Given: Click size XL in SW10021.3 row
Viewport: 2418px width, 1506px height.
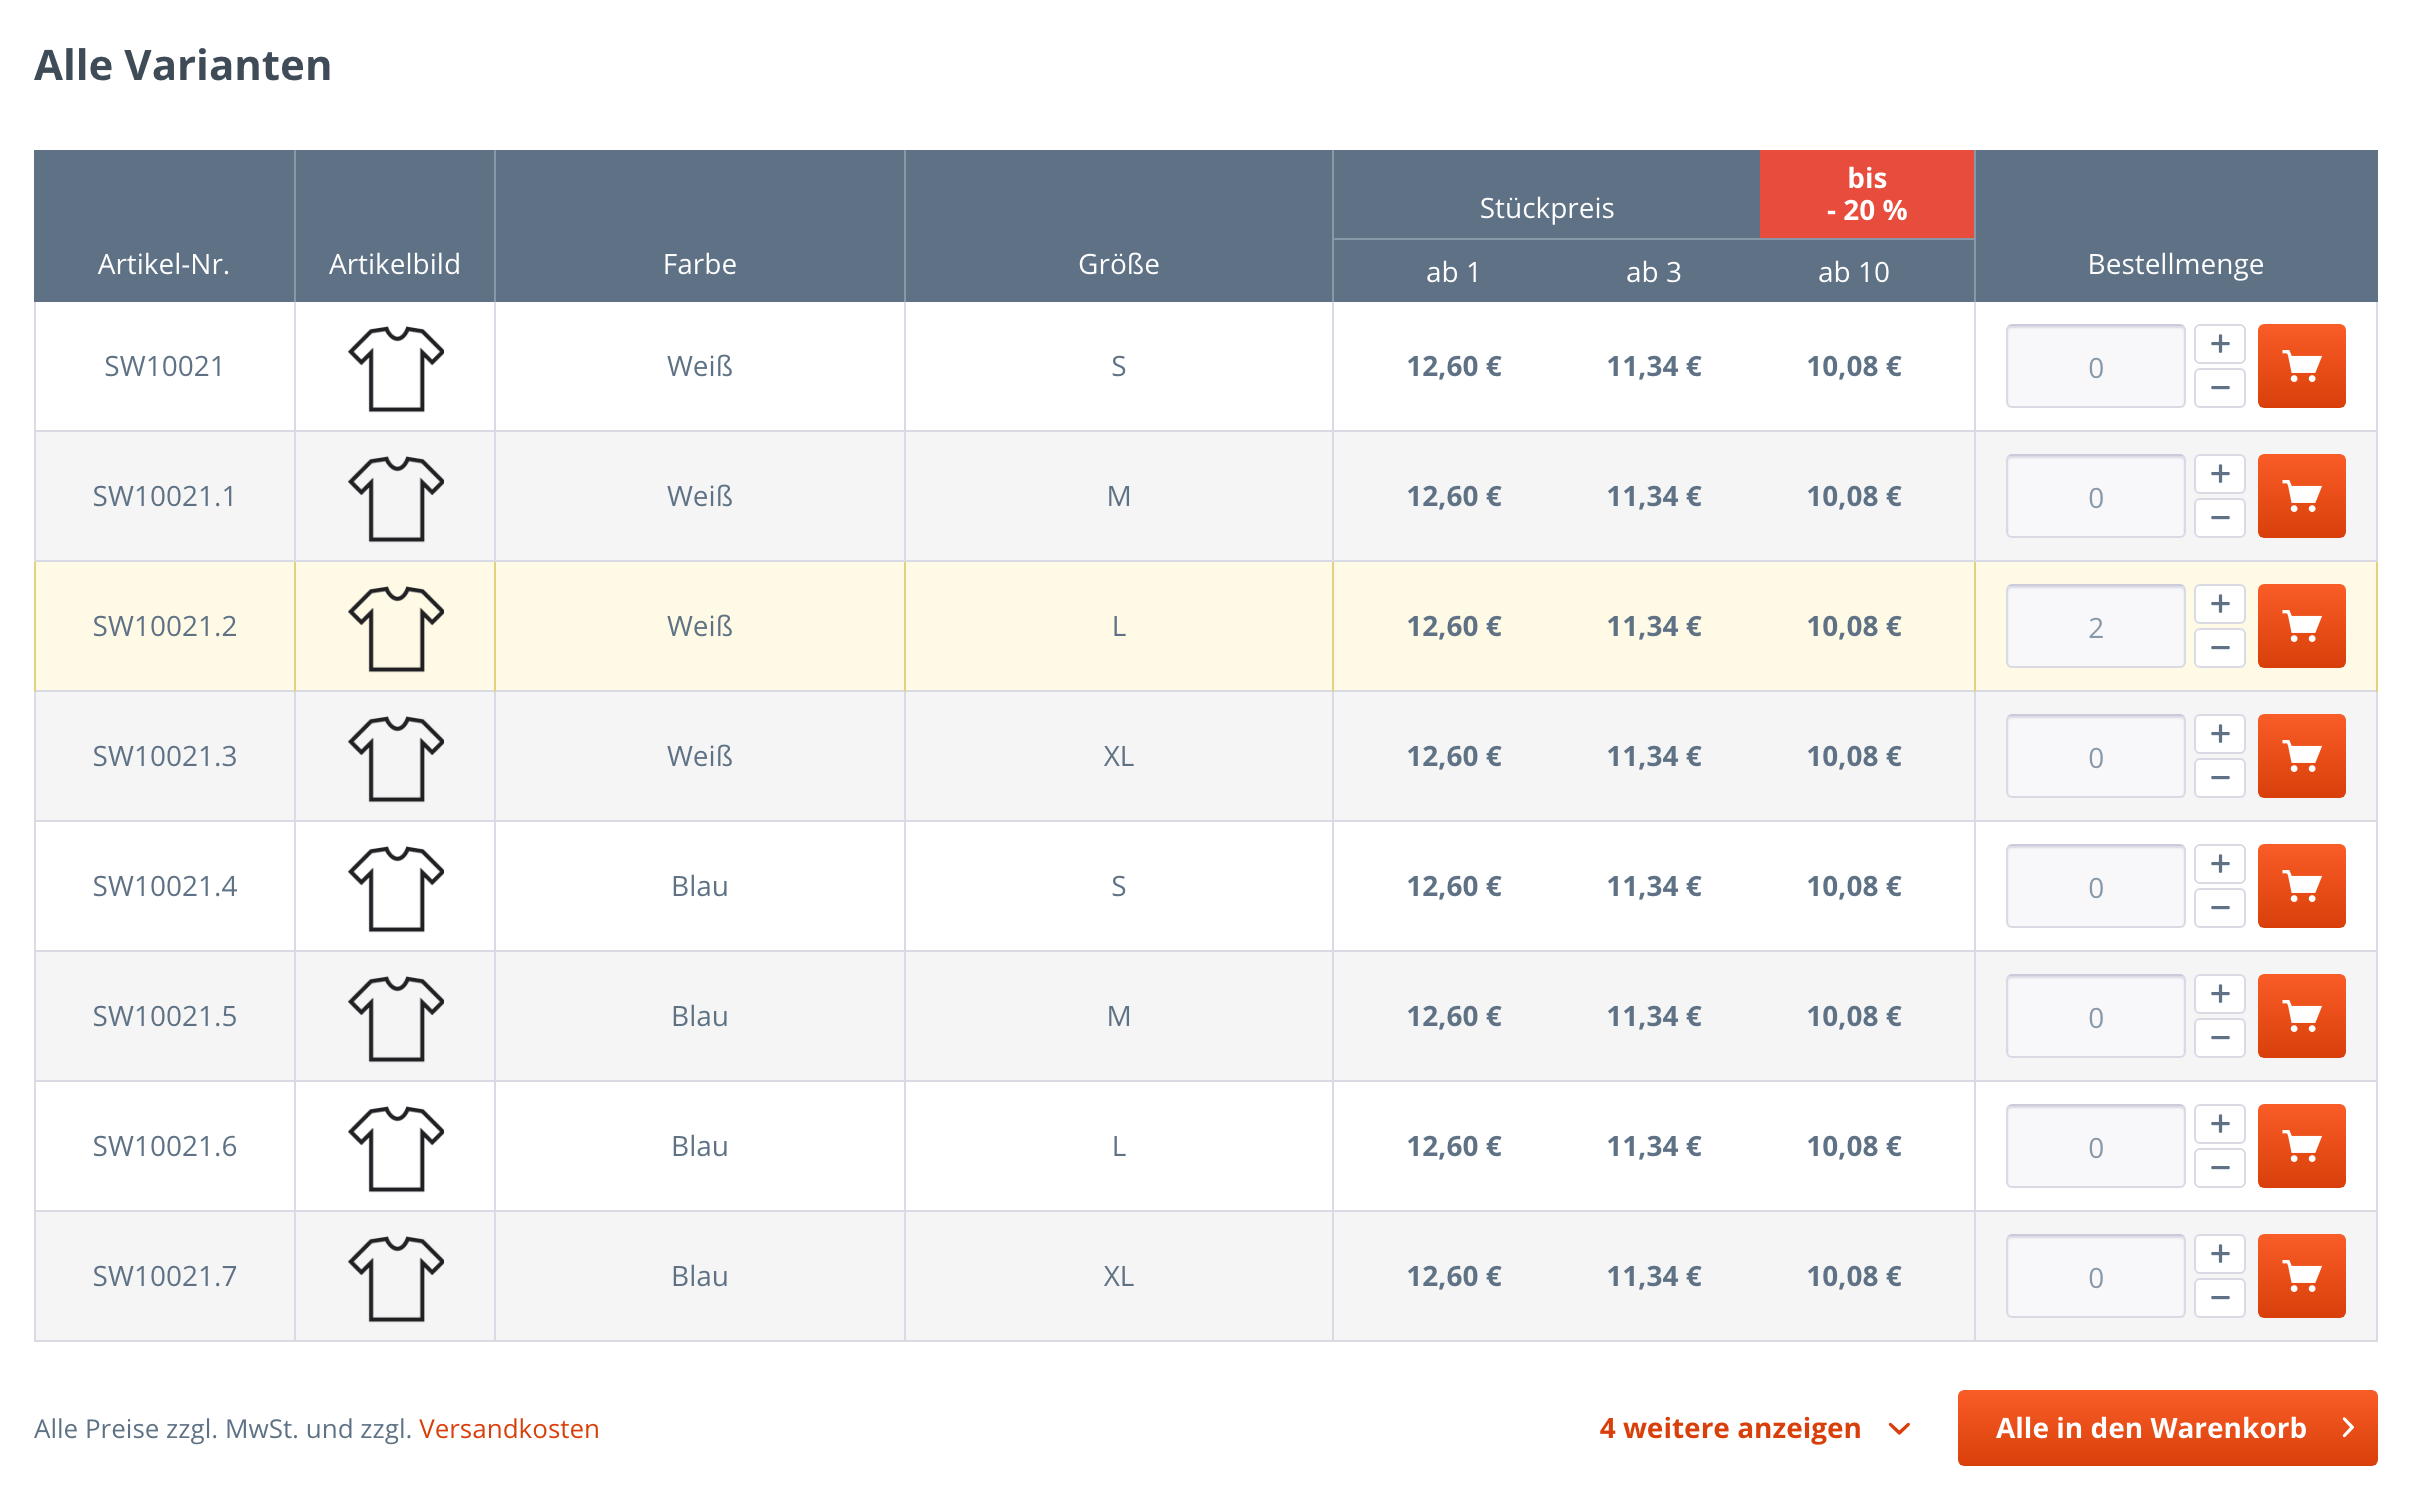Looking at the screenshot, I should click(1118, 756).
